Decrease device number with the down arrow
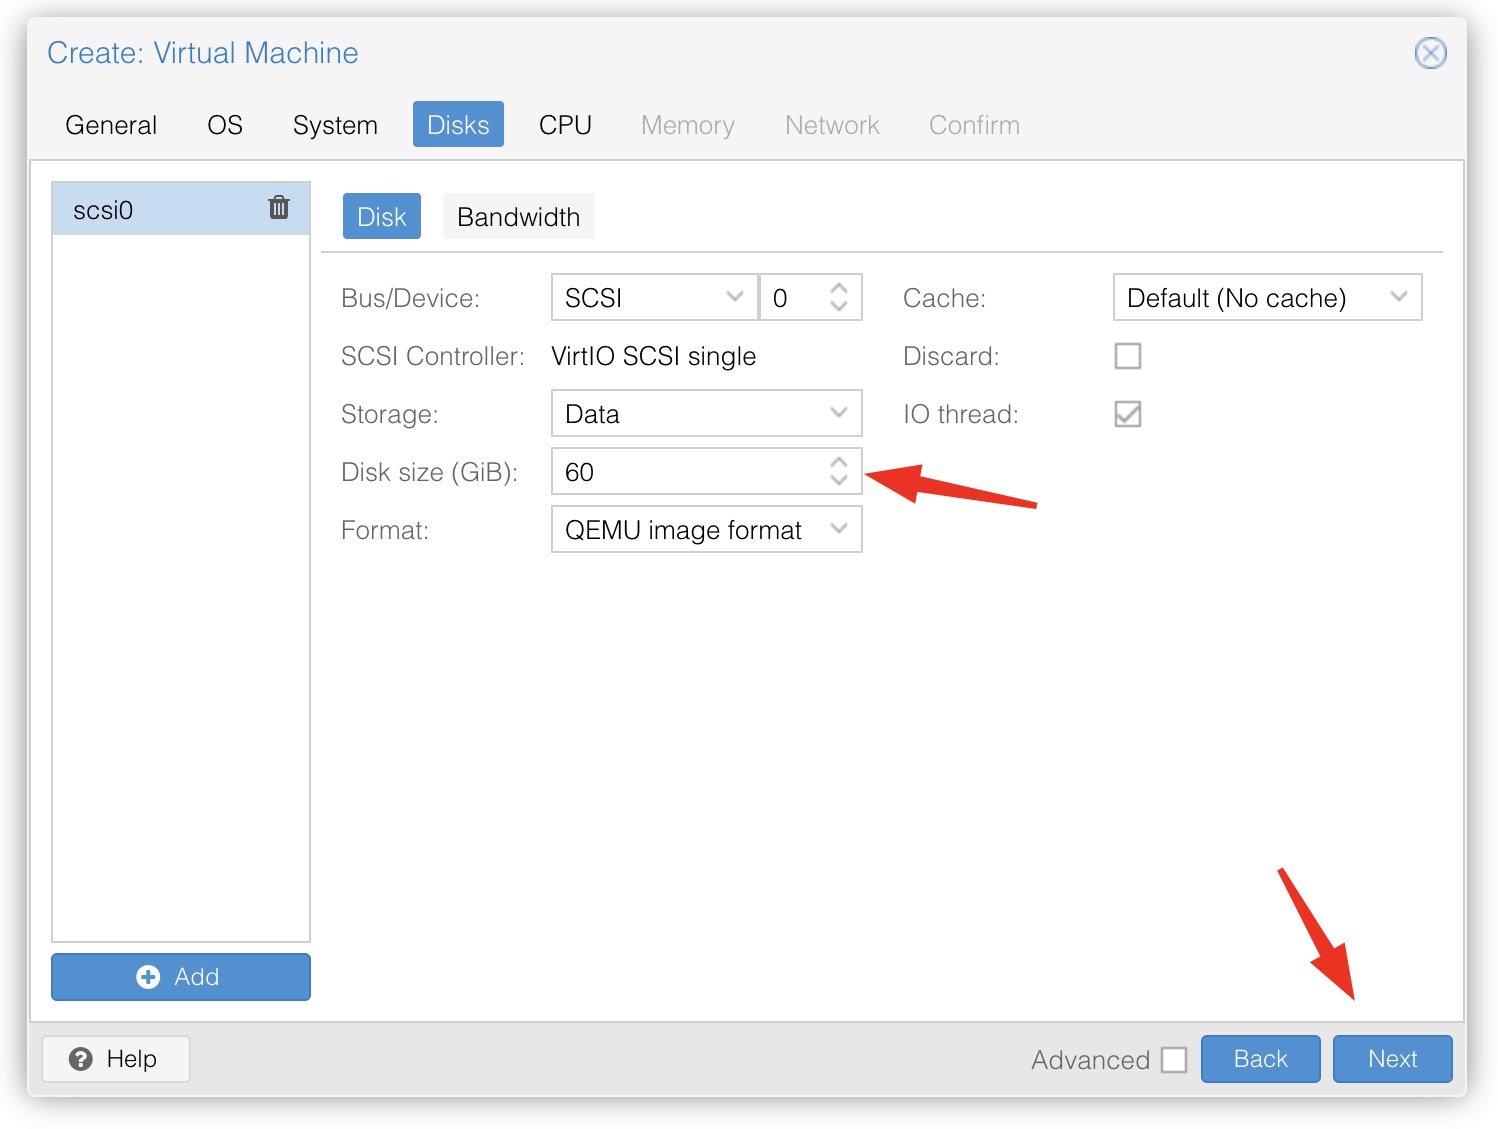The width and height of the screenshot is (1498, 1129). click(839, 306)
